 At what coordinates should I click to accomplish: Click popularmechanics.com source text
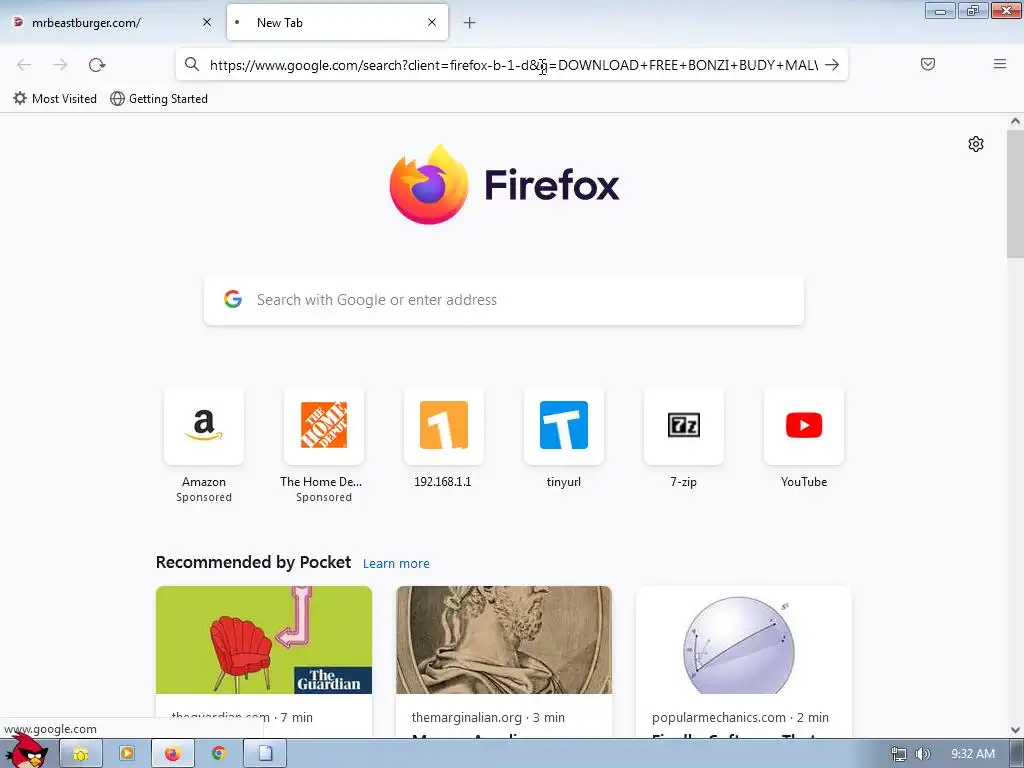[x=718, y=717]
